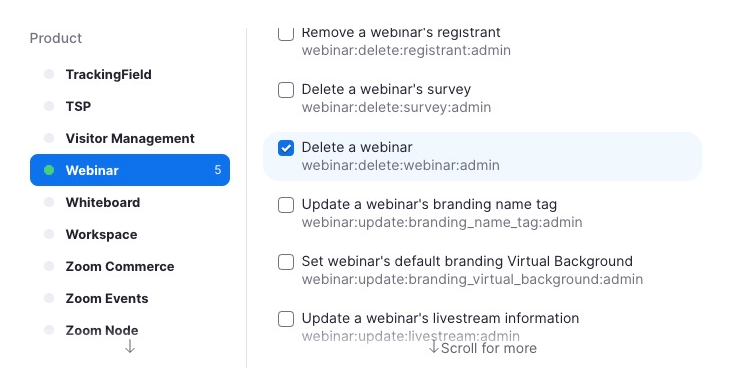Click the Webinar selected scope count 5
The image size is (735, 390).
(218, 170)
